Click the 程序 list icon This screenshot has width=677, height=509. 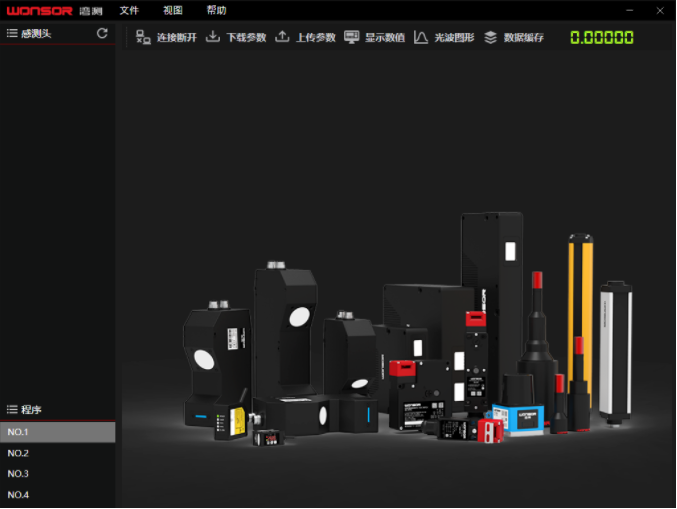click(x=12, y=409)
